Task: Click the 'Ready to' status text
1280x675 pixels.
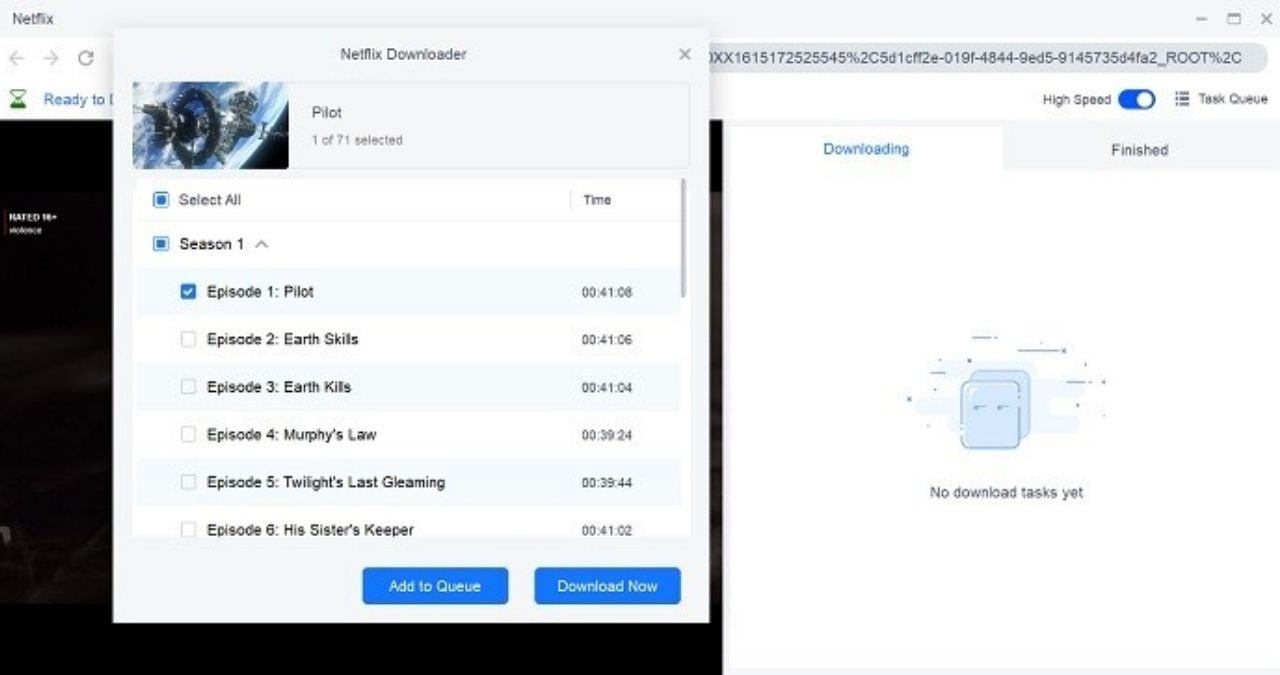Action: [x=78, y=99]
